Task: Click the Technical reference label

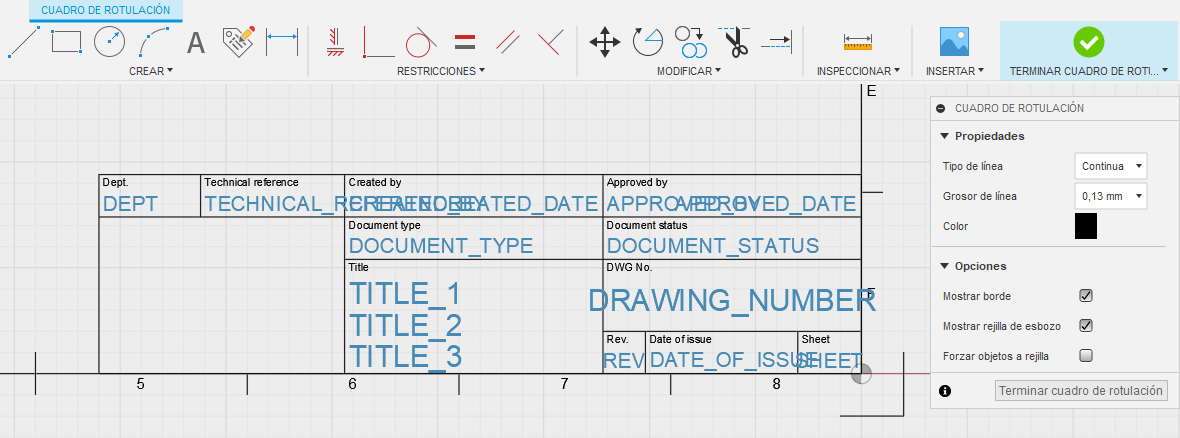Action: 251,182
